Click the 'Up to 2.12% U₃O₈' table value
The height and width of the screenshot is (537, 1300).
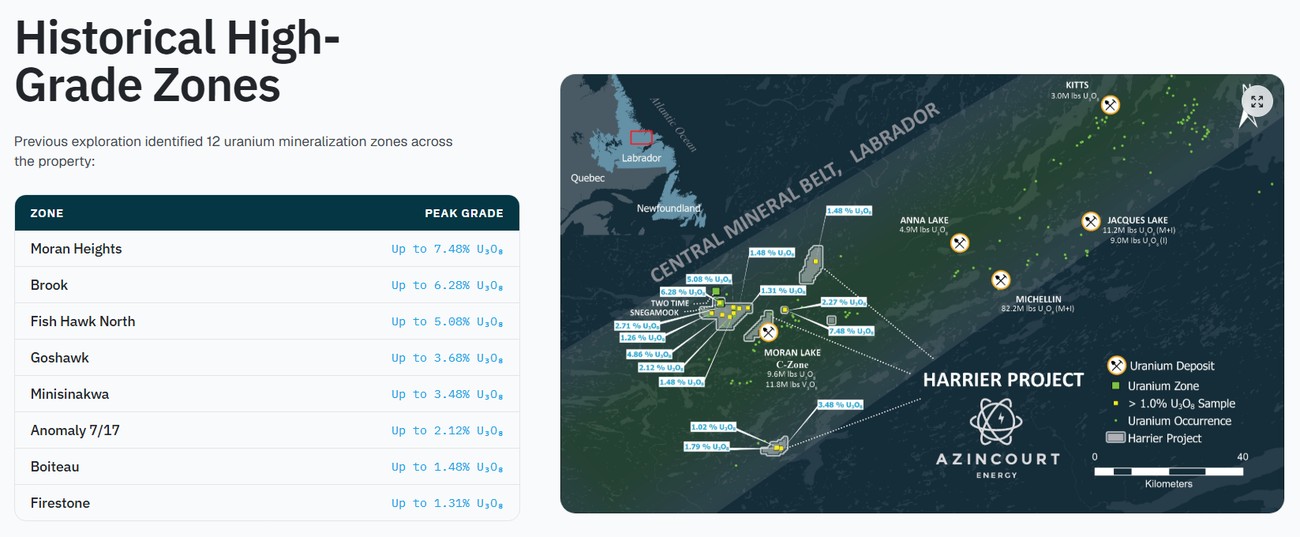coord(447,431)
